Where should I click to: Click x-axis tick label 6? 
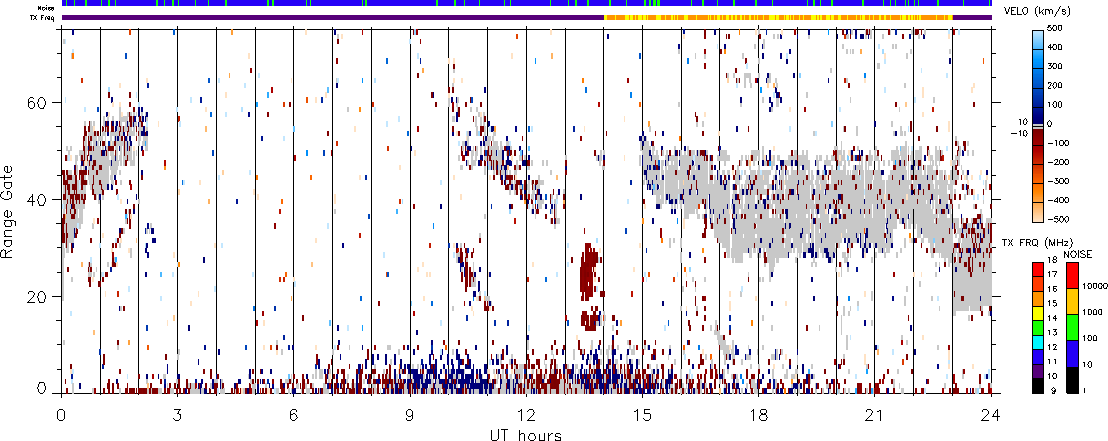[x=293, y=414]
